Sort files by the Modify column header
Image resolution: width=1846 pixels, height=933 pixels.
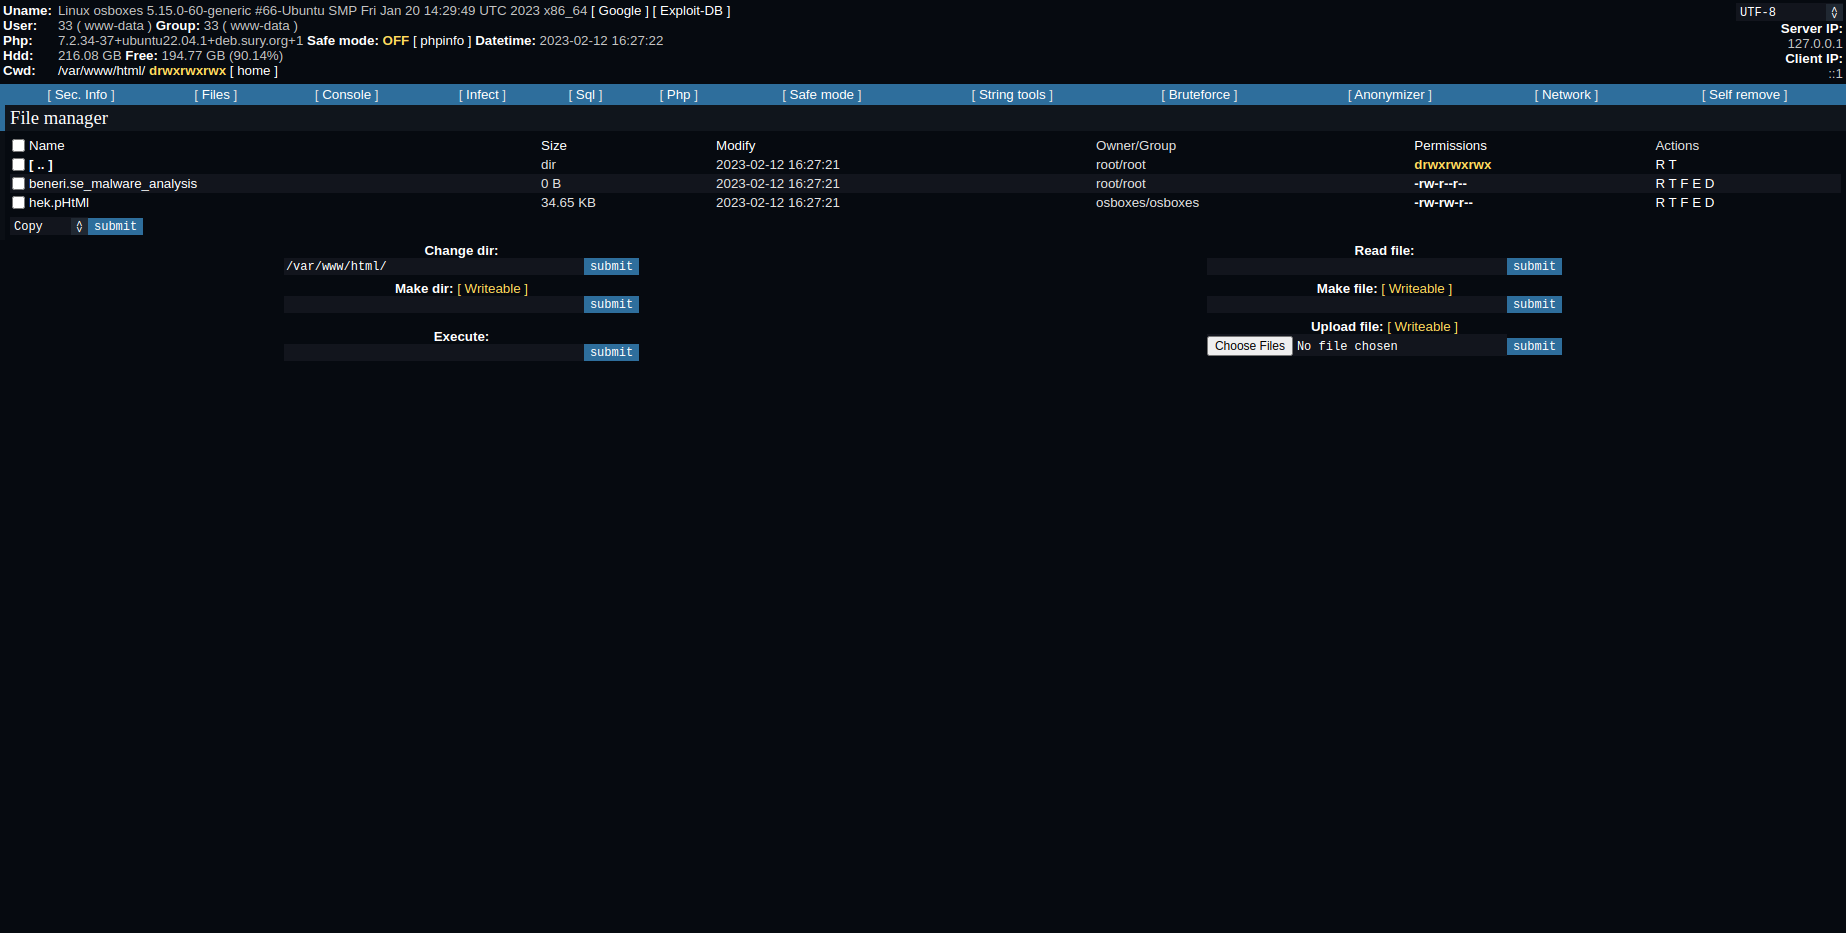click(736, 146)
